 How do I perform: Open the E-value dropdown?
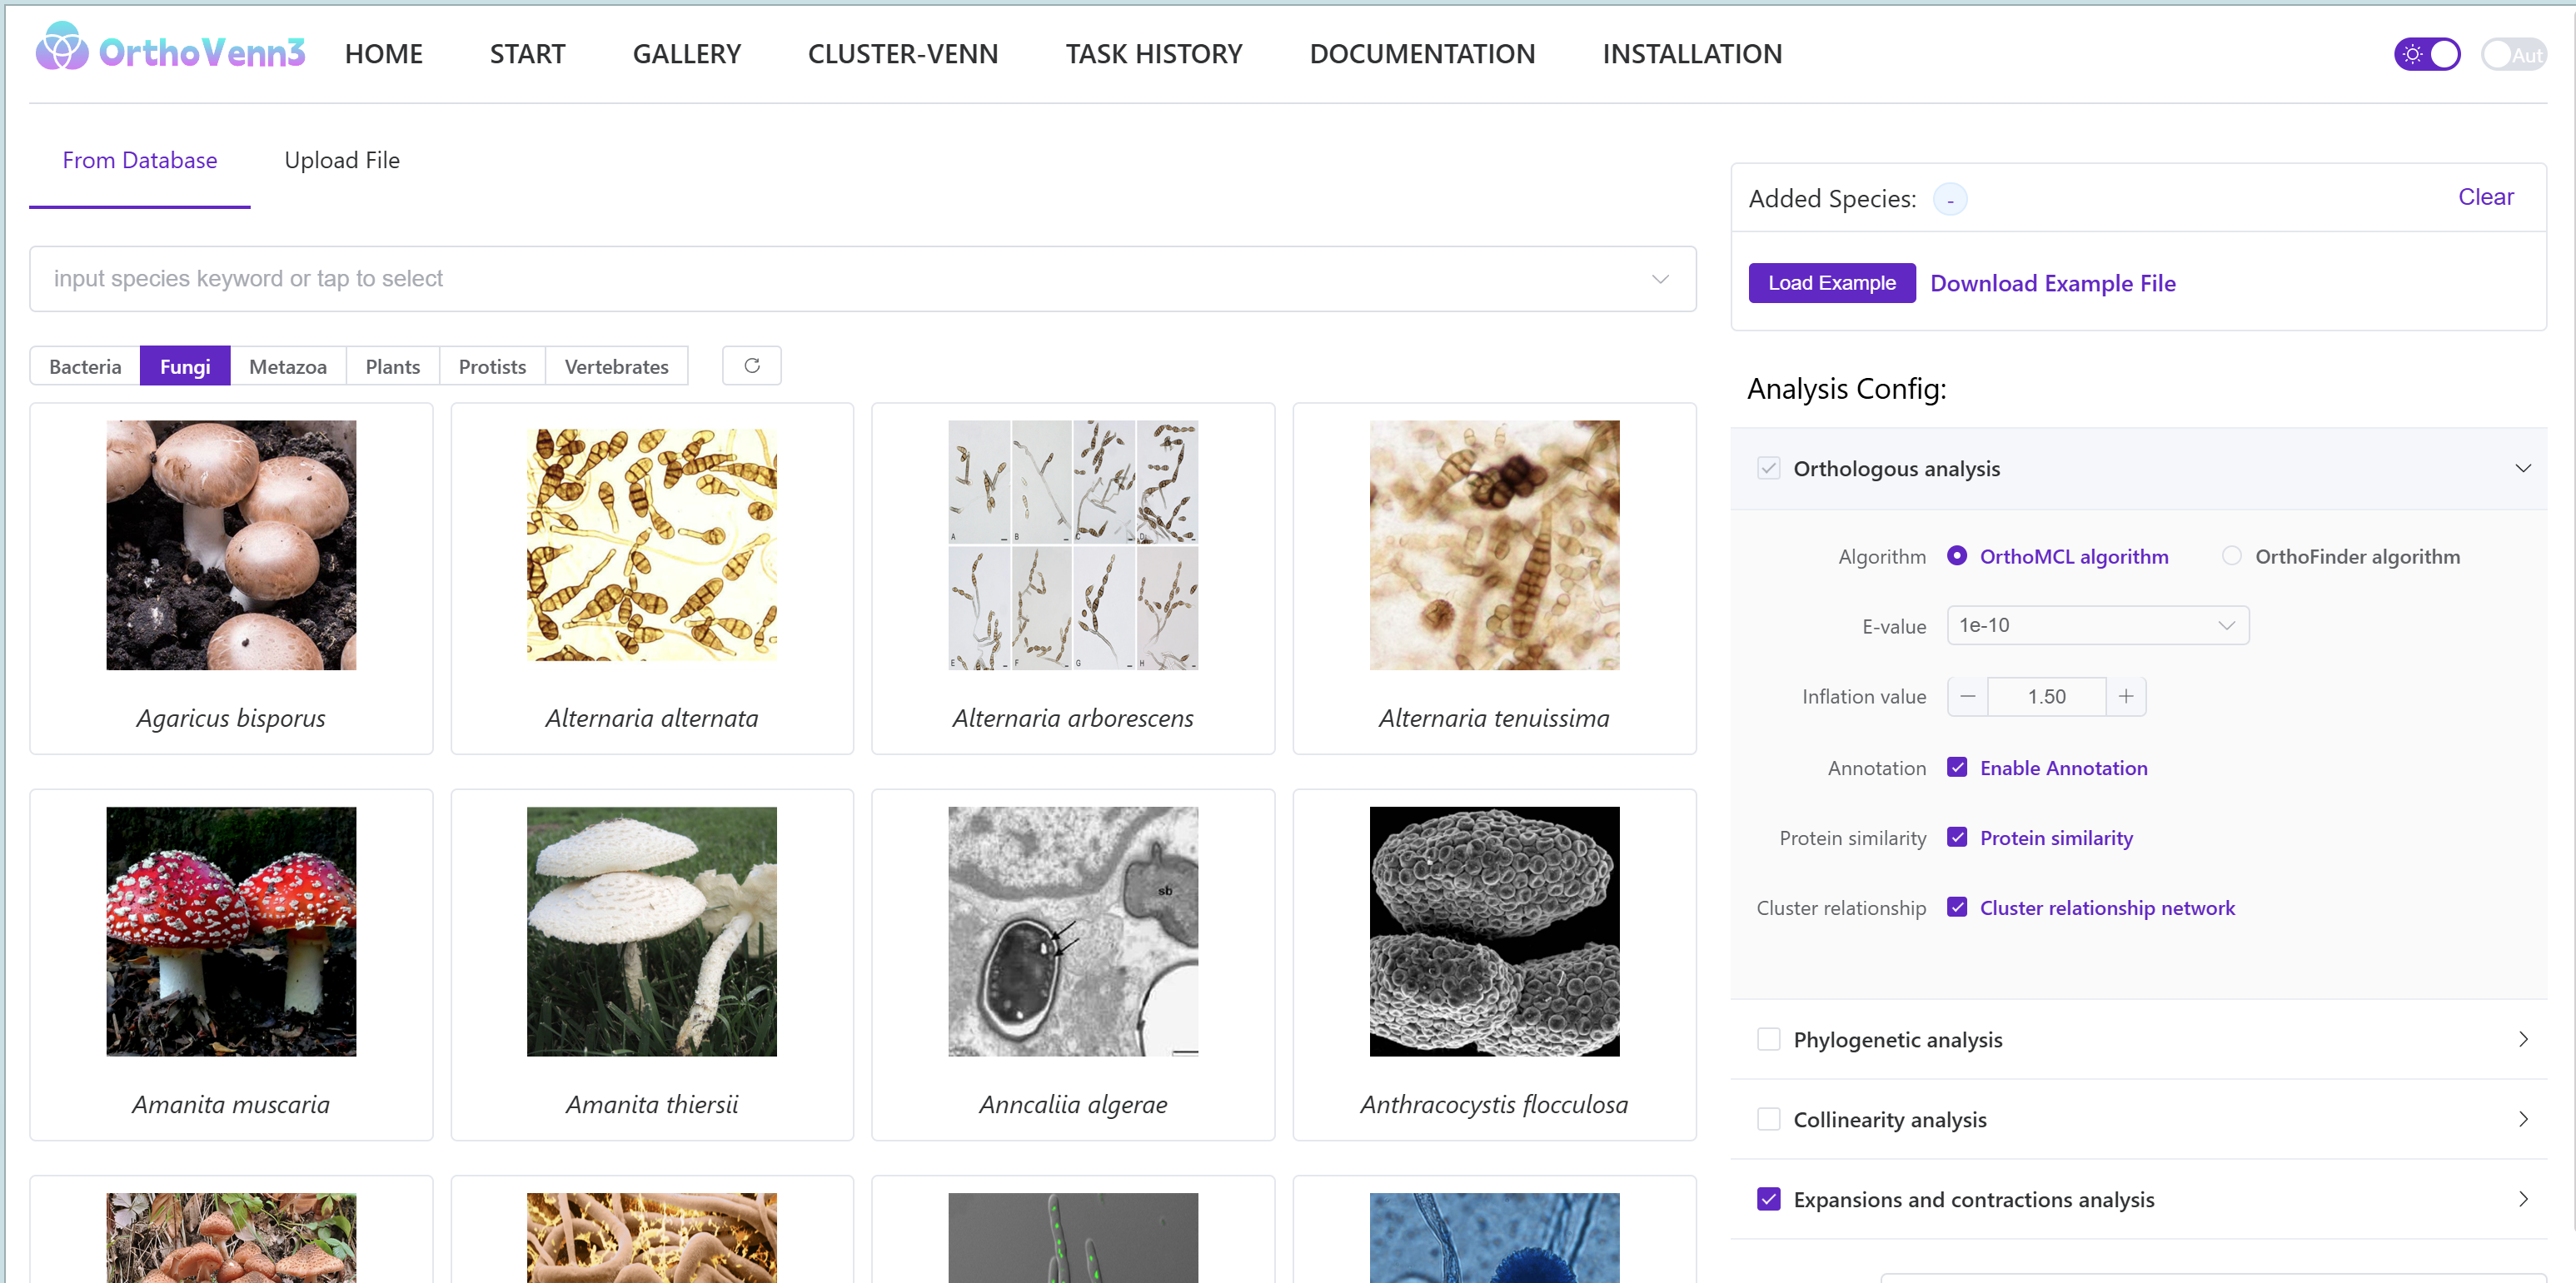pos(2097,625)
